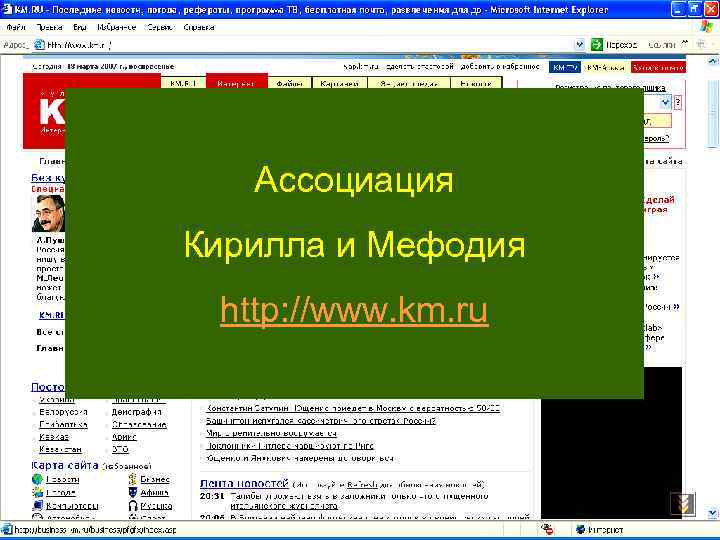Image resolution: width=720 pixels, height=540 pixels.
Task: Click the Музыка headphones icon in the site map
Action: 133,506
